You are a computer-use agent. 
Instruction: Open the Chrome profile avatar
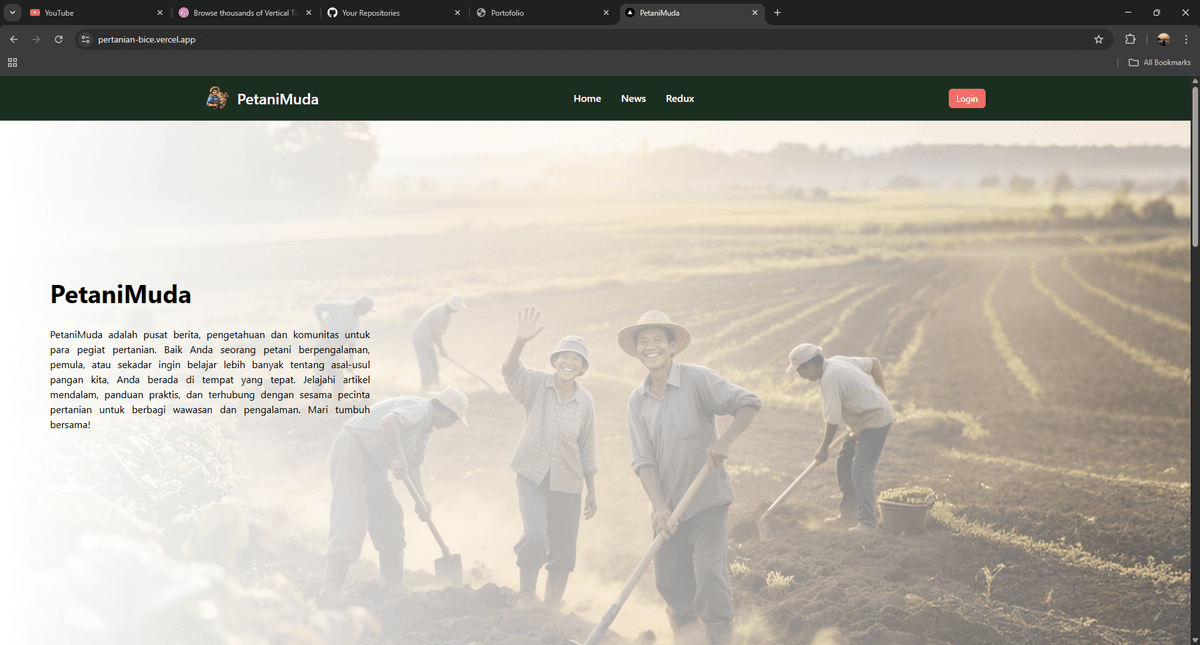click(x=1164, y=39)
